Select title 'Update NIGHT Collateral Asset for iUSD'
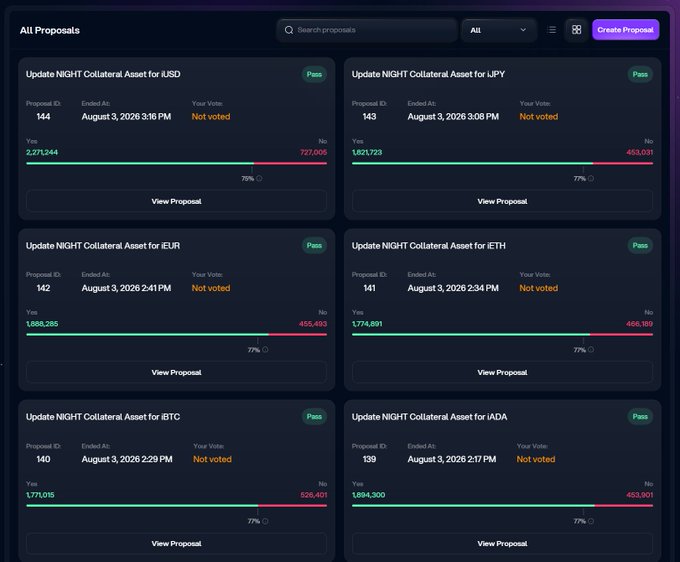The width and height of the screenshot is (680, 562). (103, 74)
